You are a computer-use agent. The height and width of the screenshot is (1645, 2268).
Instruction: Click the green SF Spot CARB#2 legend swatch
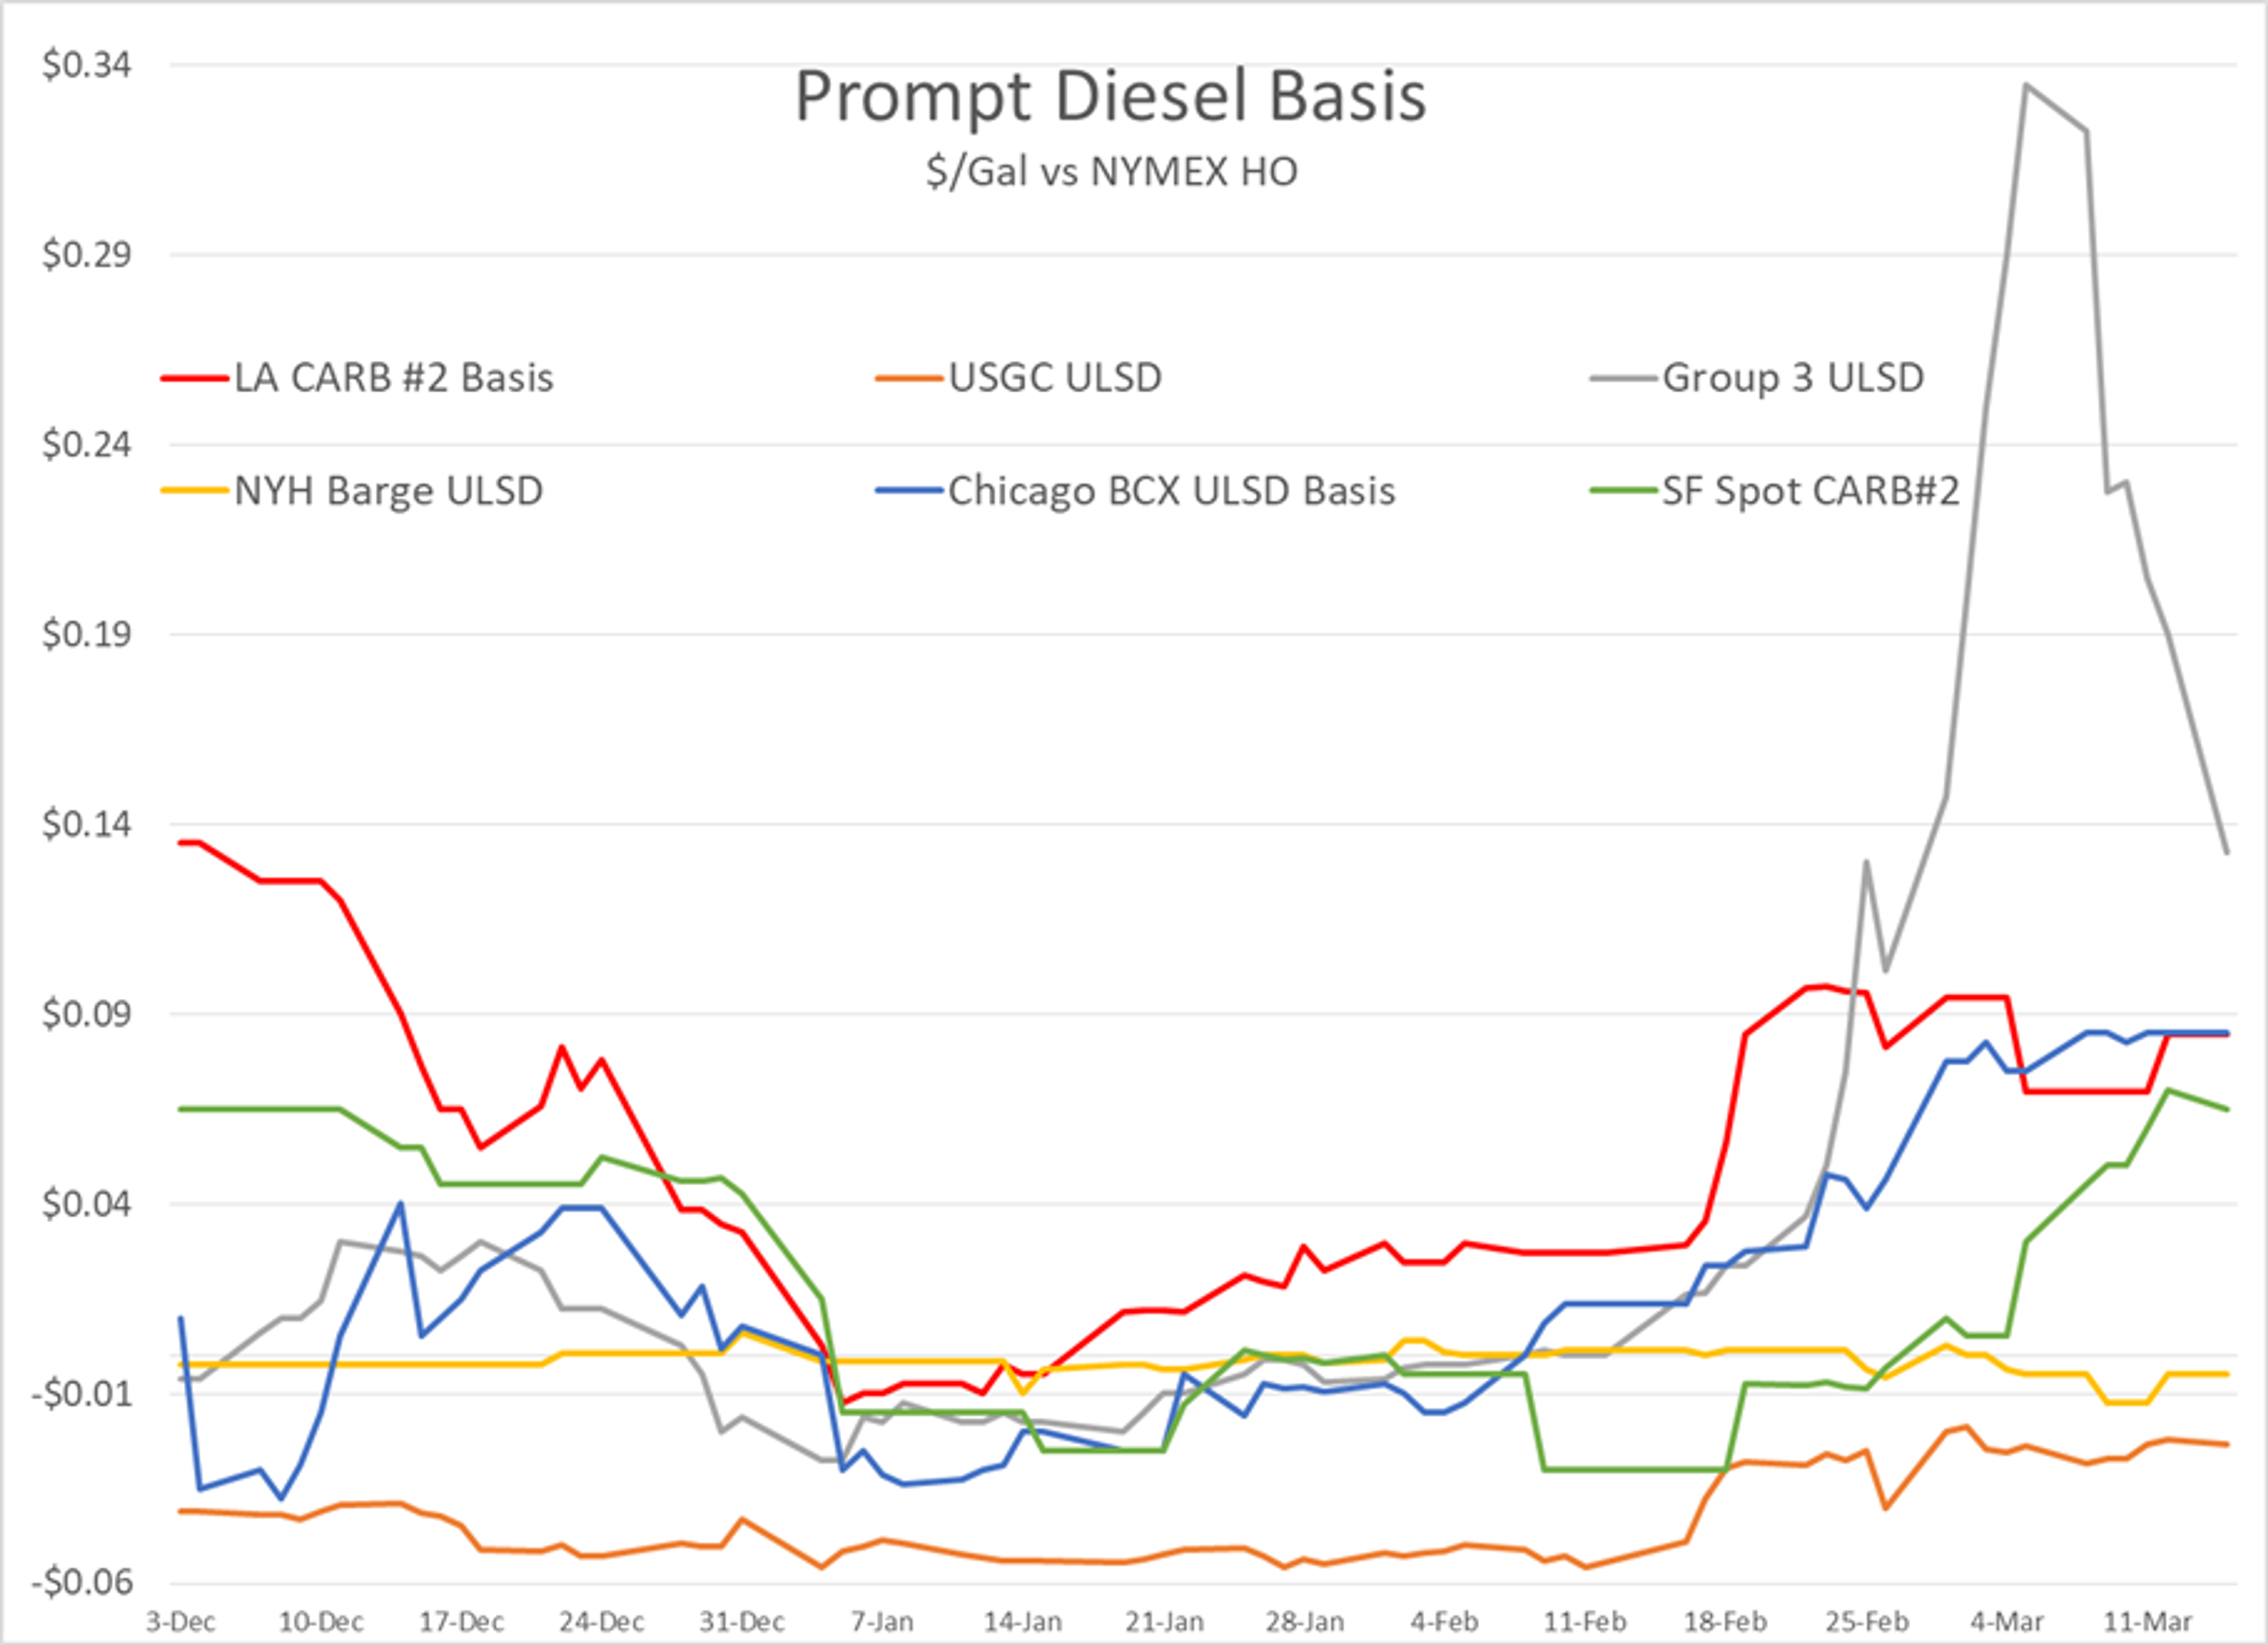coord(1623,491)
